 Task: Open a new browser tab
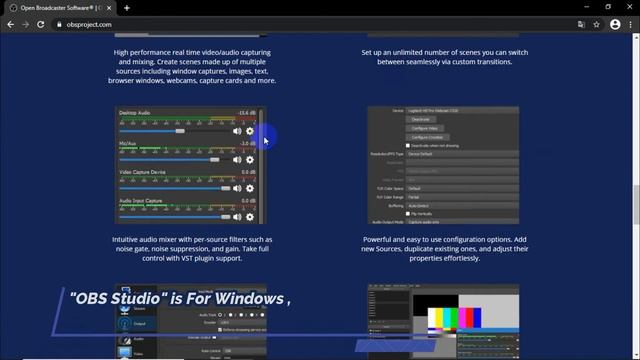(127, 8)
